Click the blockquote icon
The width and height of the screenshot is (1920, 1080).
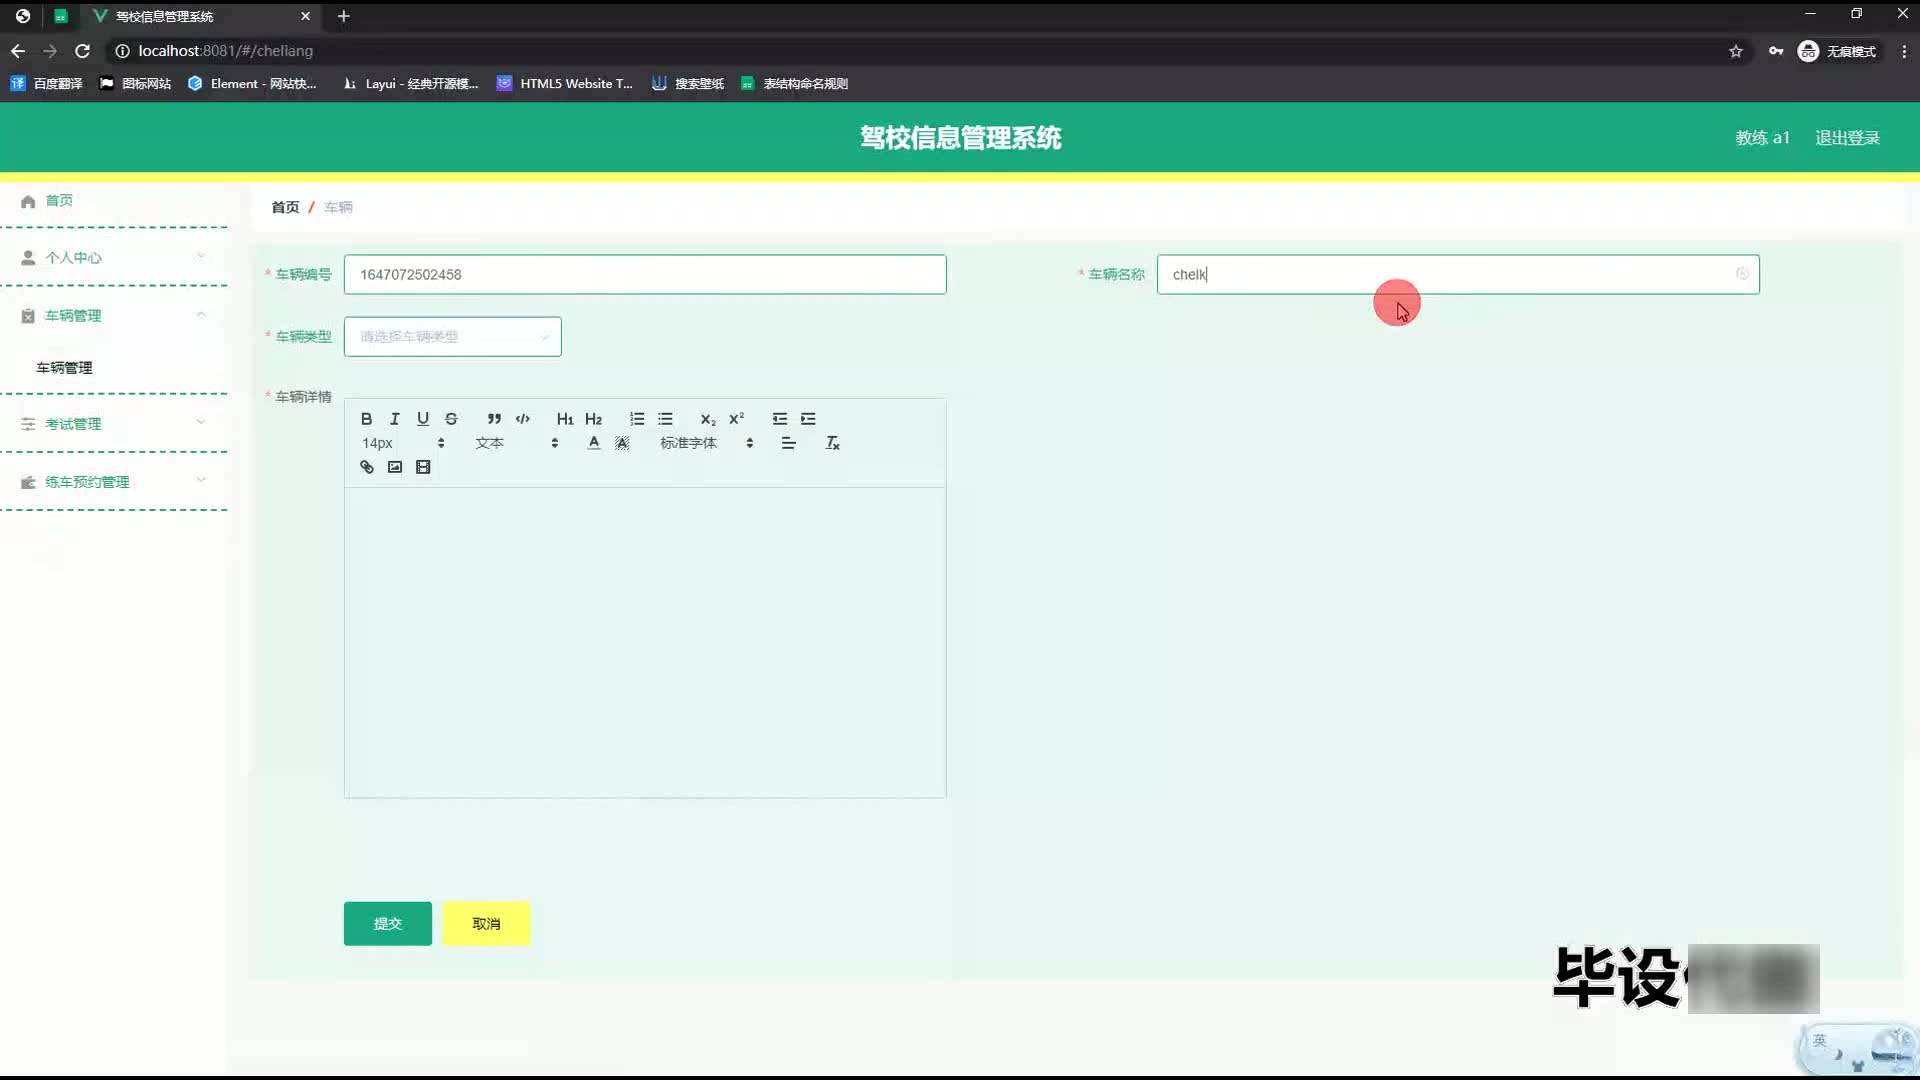(x=494, y=419)
